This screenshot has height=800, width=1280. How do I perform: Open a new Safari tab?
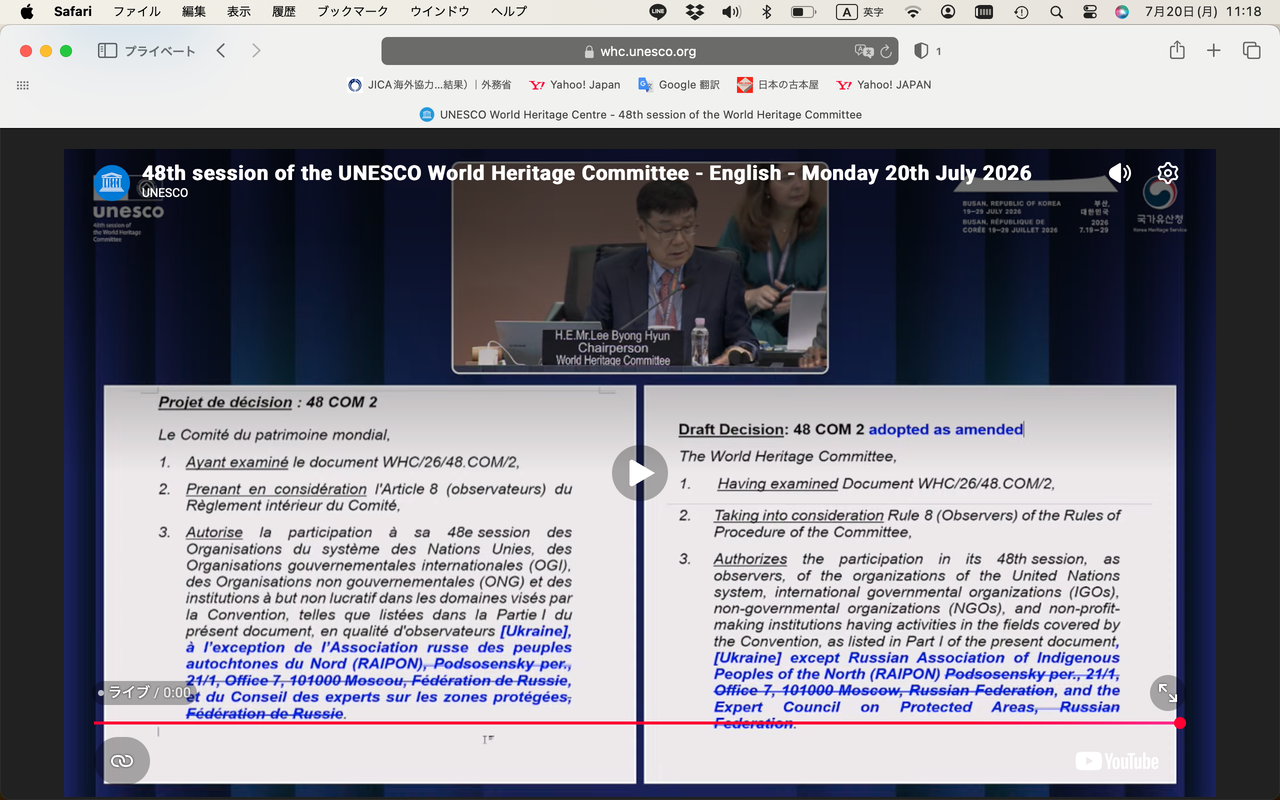click(1214, 51)
